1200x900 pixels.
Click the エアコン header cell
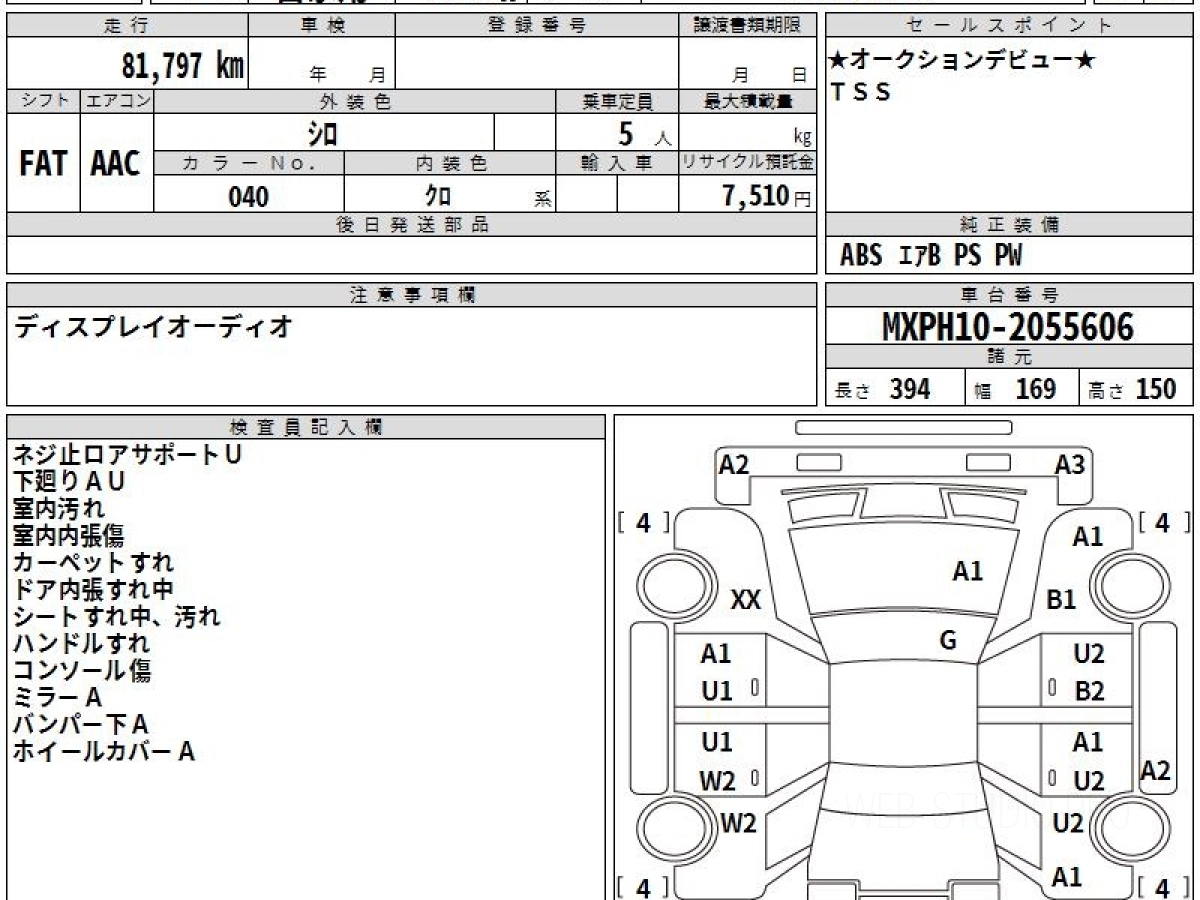pyautogui.click(x=117, y=101)
